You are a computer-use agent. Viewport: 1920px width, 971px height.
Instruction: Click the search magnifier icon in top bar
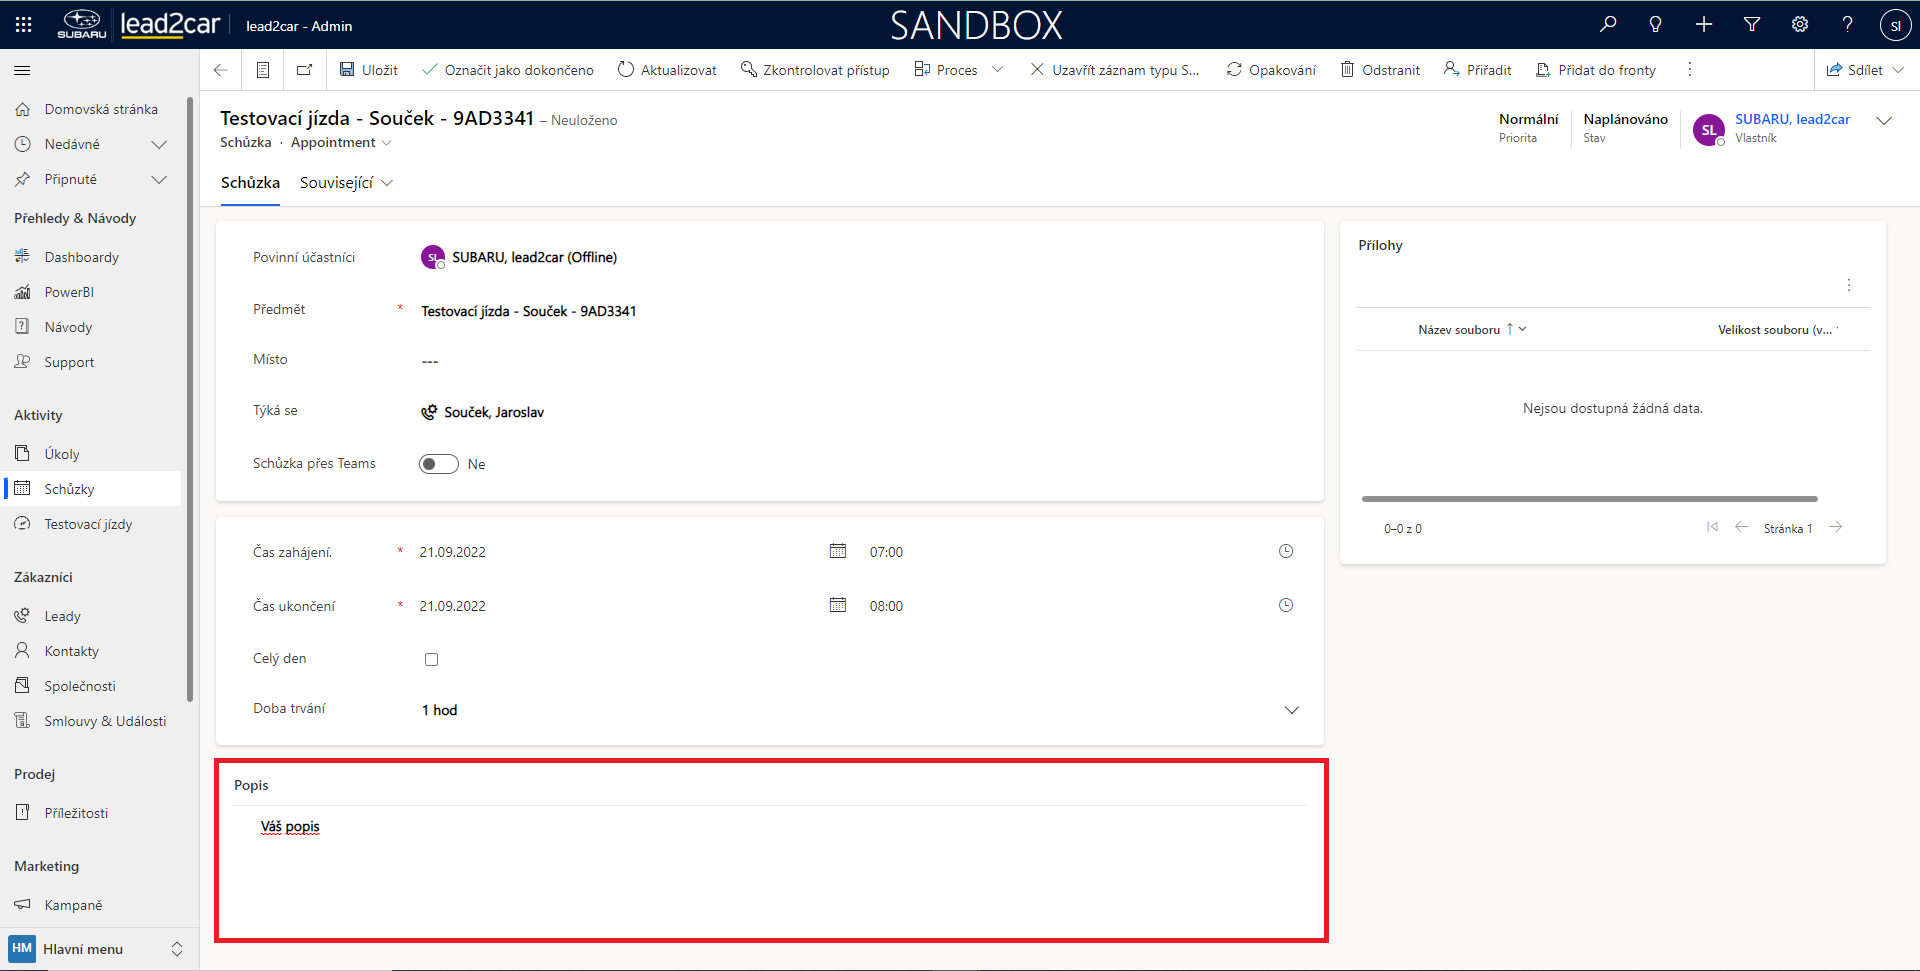pos(1608,24)
